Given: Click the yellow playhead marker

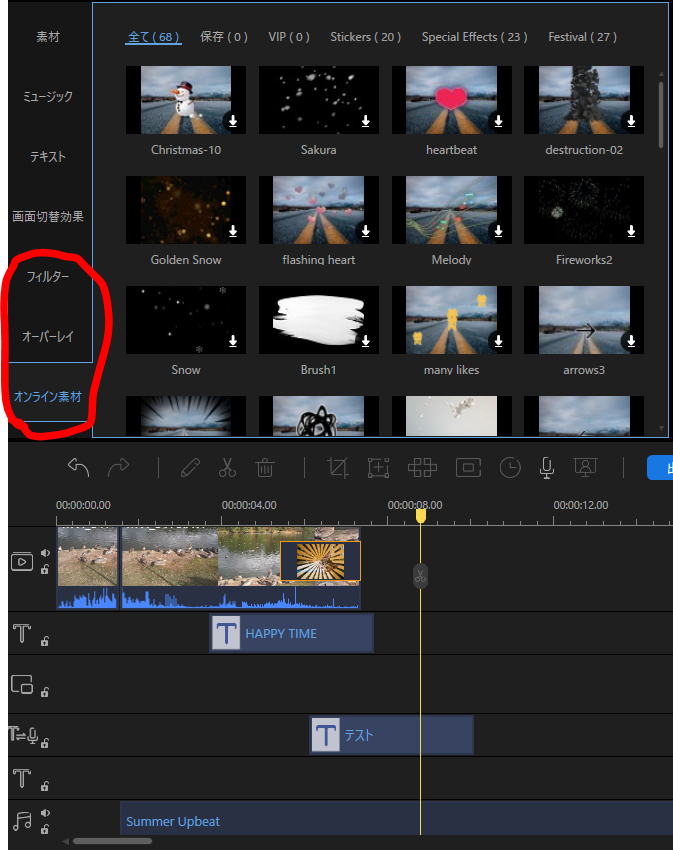Looking at the screenshot, I should pos(421,515).
